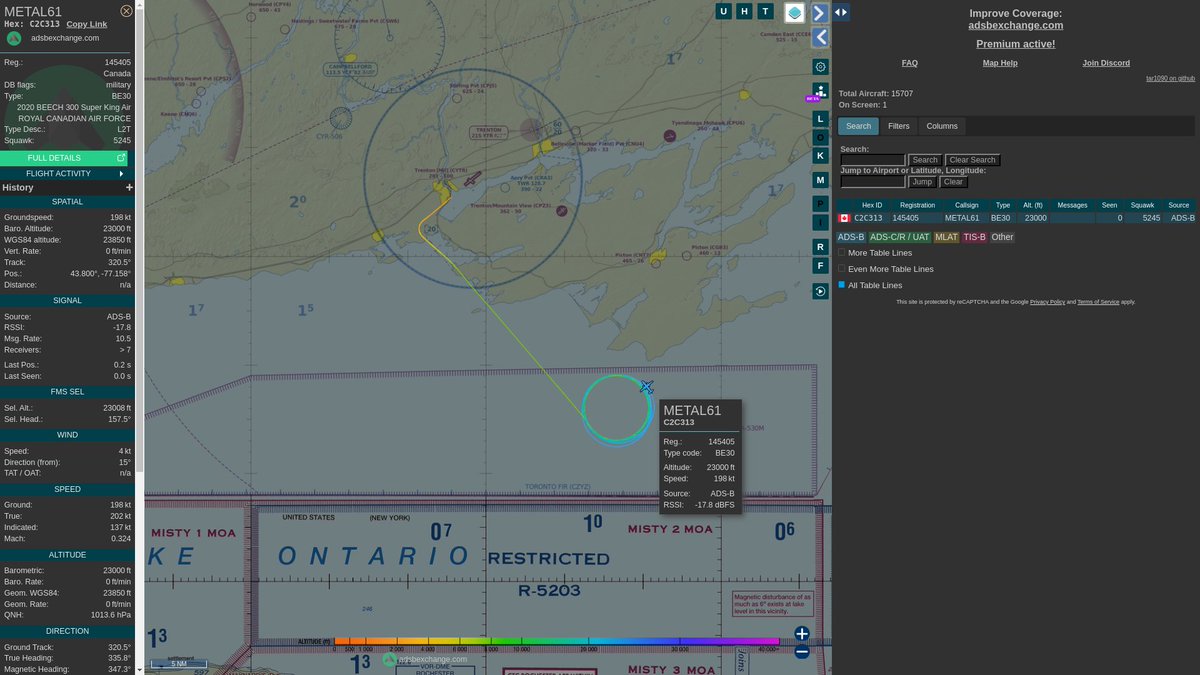1200x675 pixels.
Task: Open the Google Privacy Policy link
Action: click(x=1047, y=301)
